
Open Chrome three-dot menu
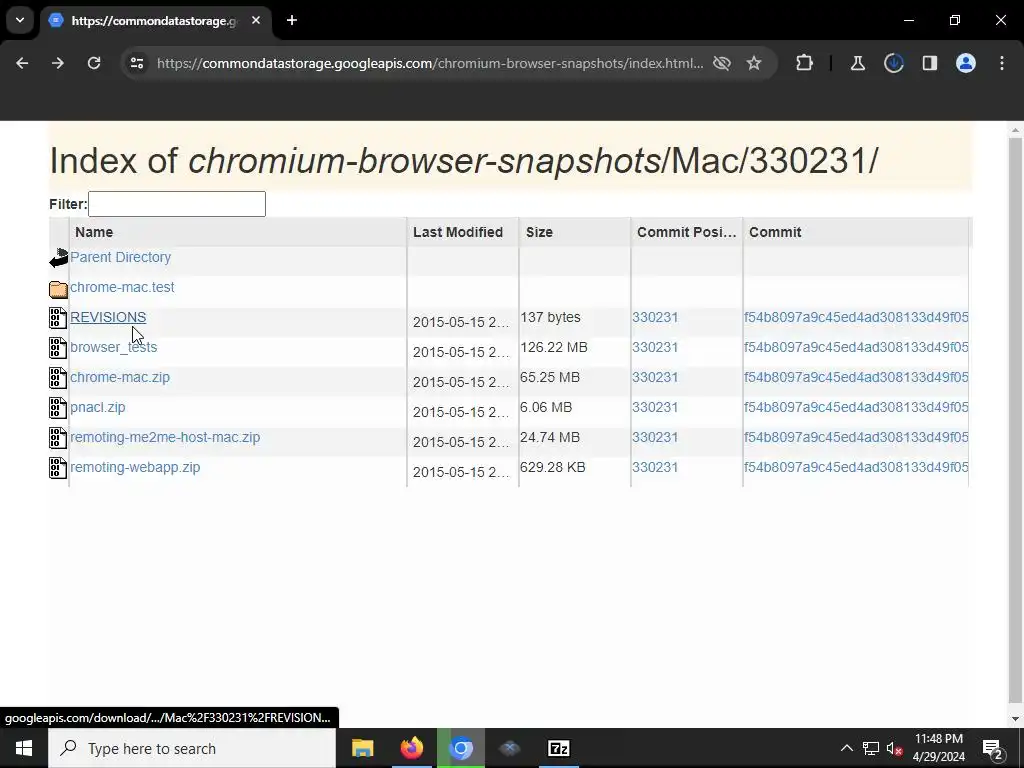[1002, 63]
